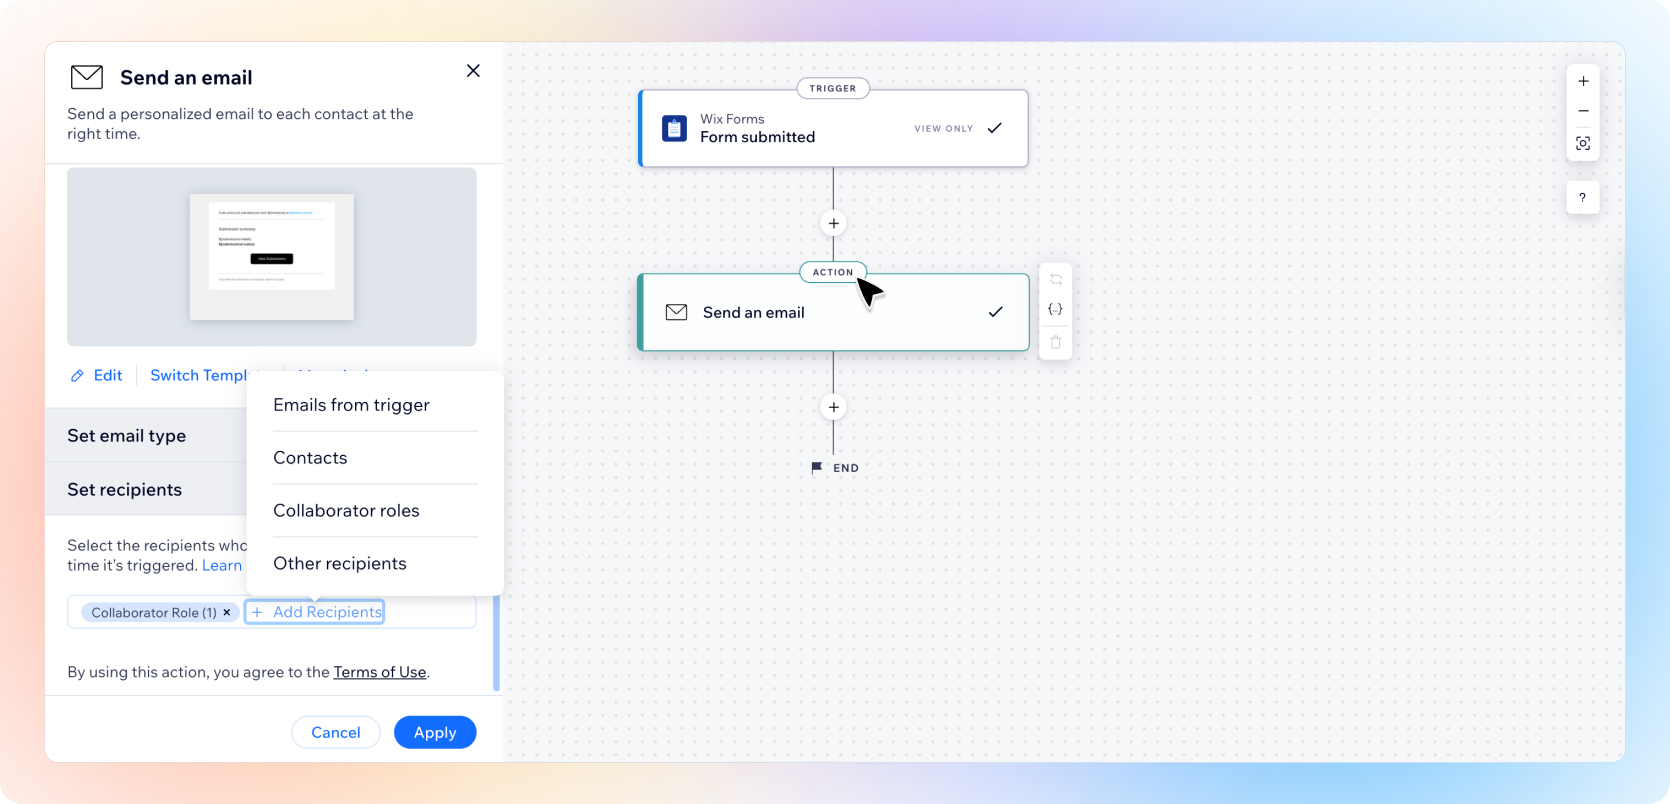Expand the Set email type section
1670x804 pixels.
146,436
